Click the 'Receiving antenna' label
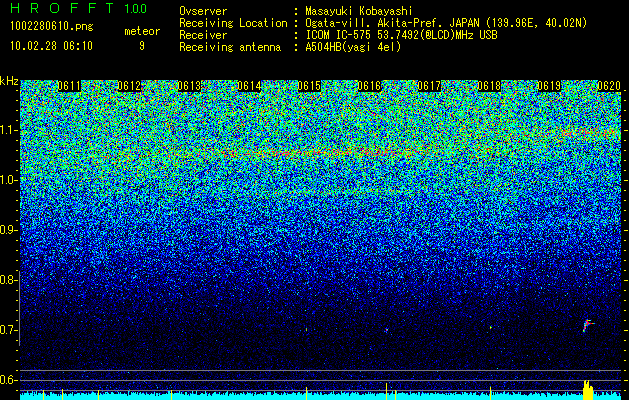 (x=230, y=47)
